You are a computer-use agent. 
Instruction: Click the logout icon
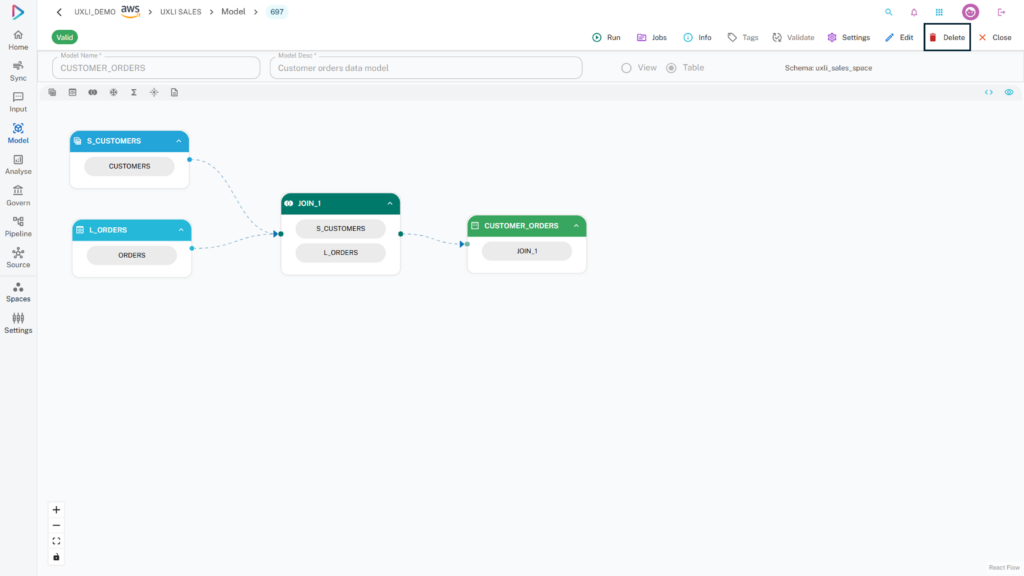[1001, 12]
